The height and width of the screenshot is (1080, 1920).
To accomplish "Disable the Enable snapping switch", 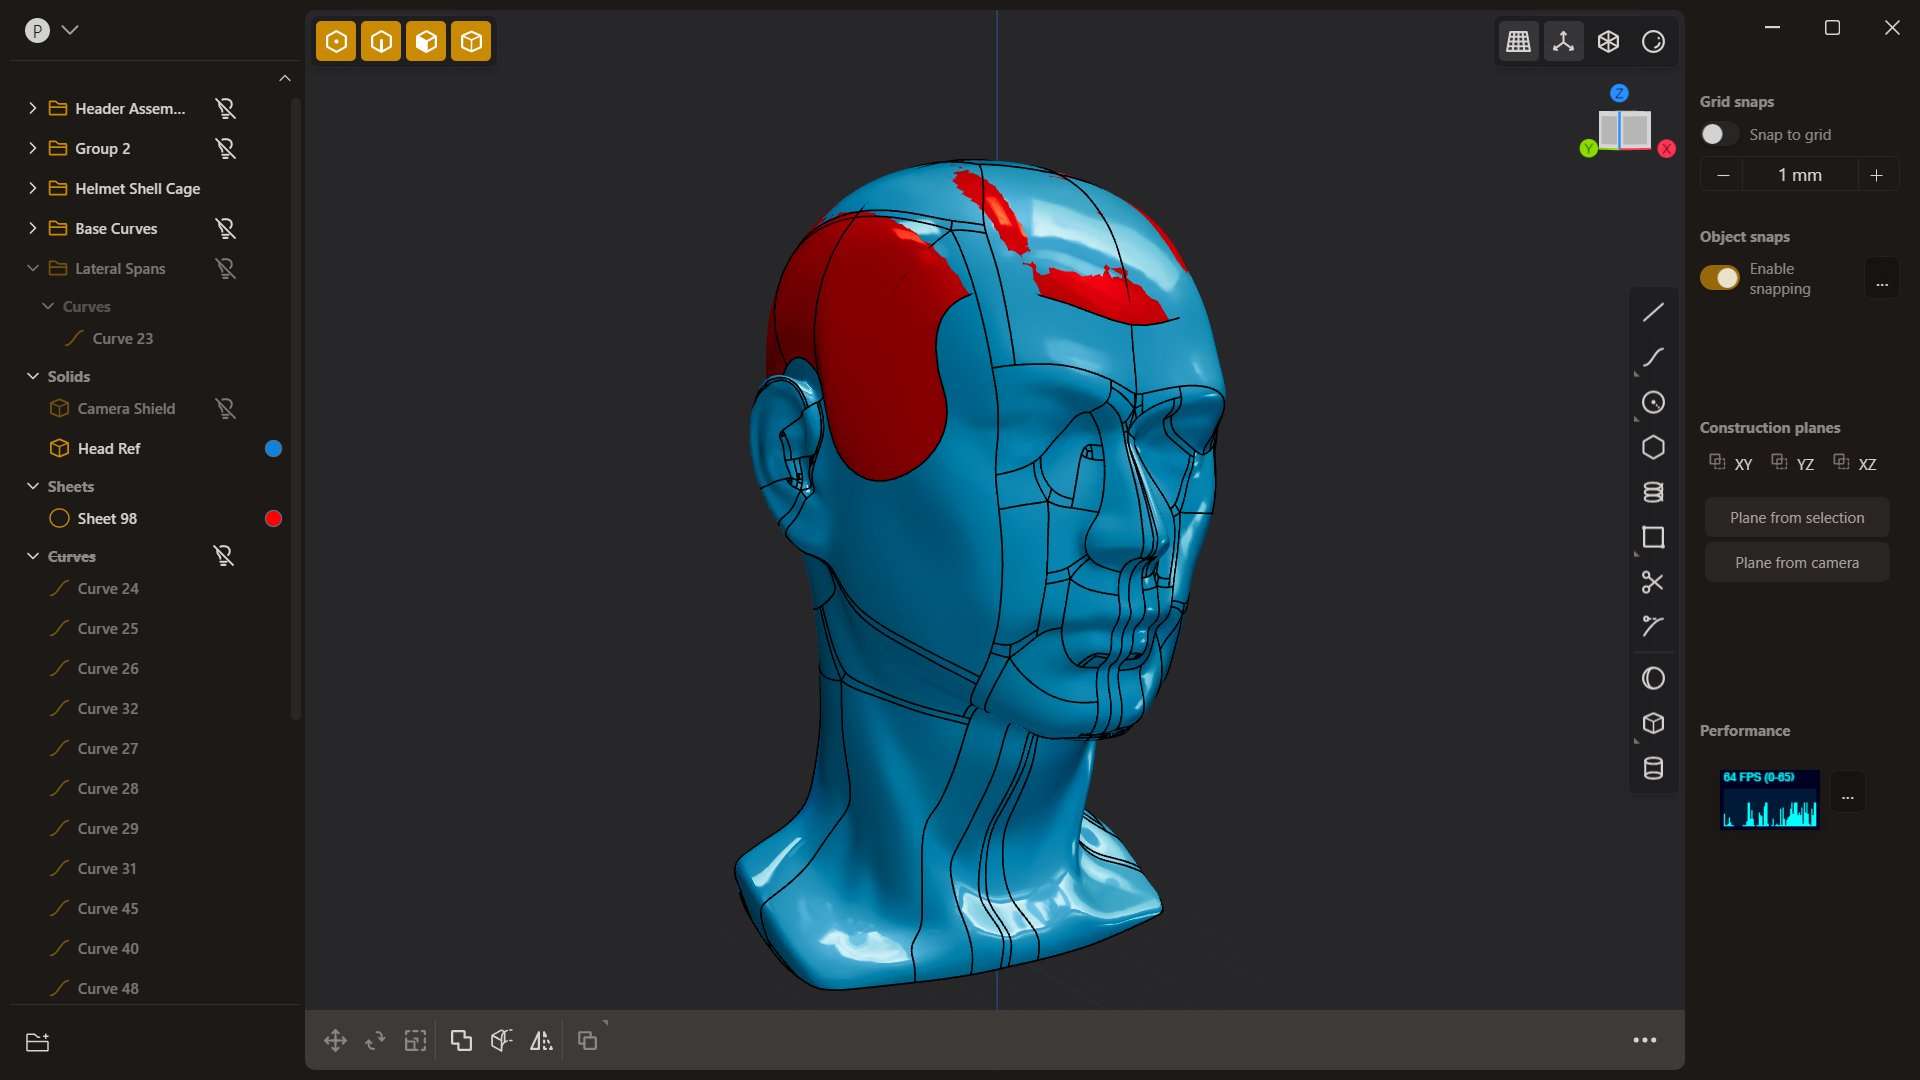I will coord(1720,278).
